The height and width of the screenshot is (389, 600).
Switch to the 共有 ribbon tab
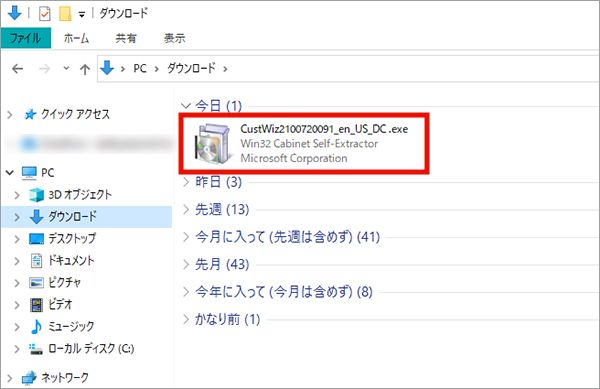pyautogui.click(x=126, y=38)
